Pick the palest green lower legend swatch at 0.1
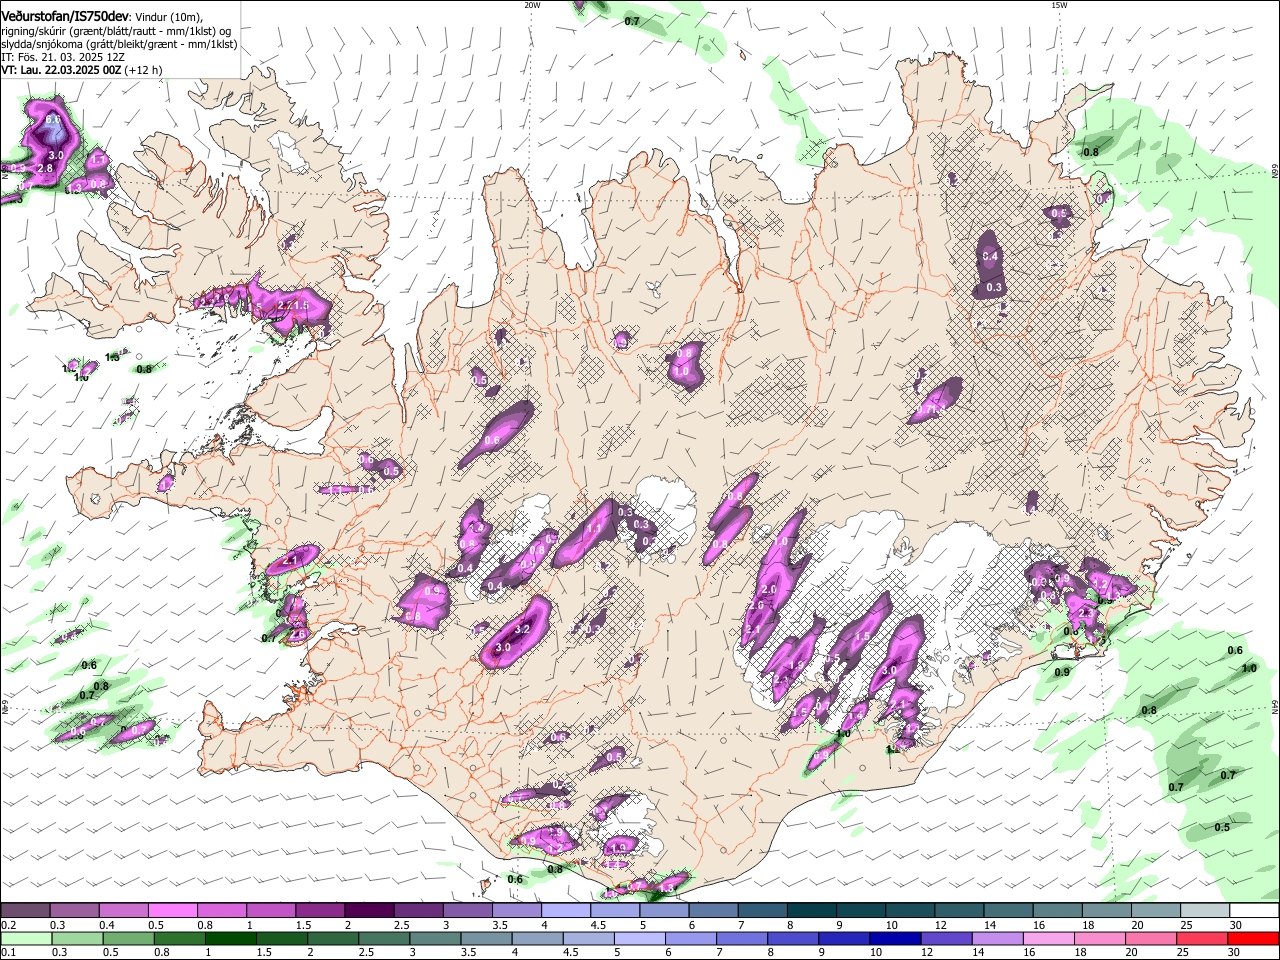The image size is (1280, 960). (x=26, y=938)
